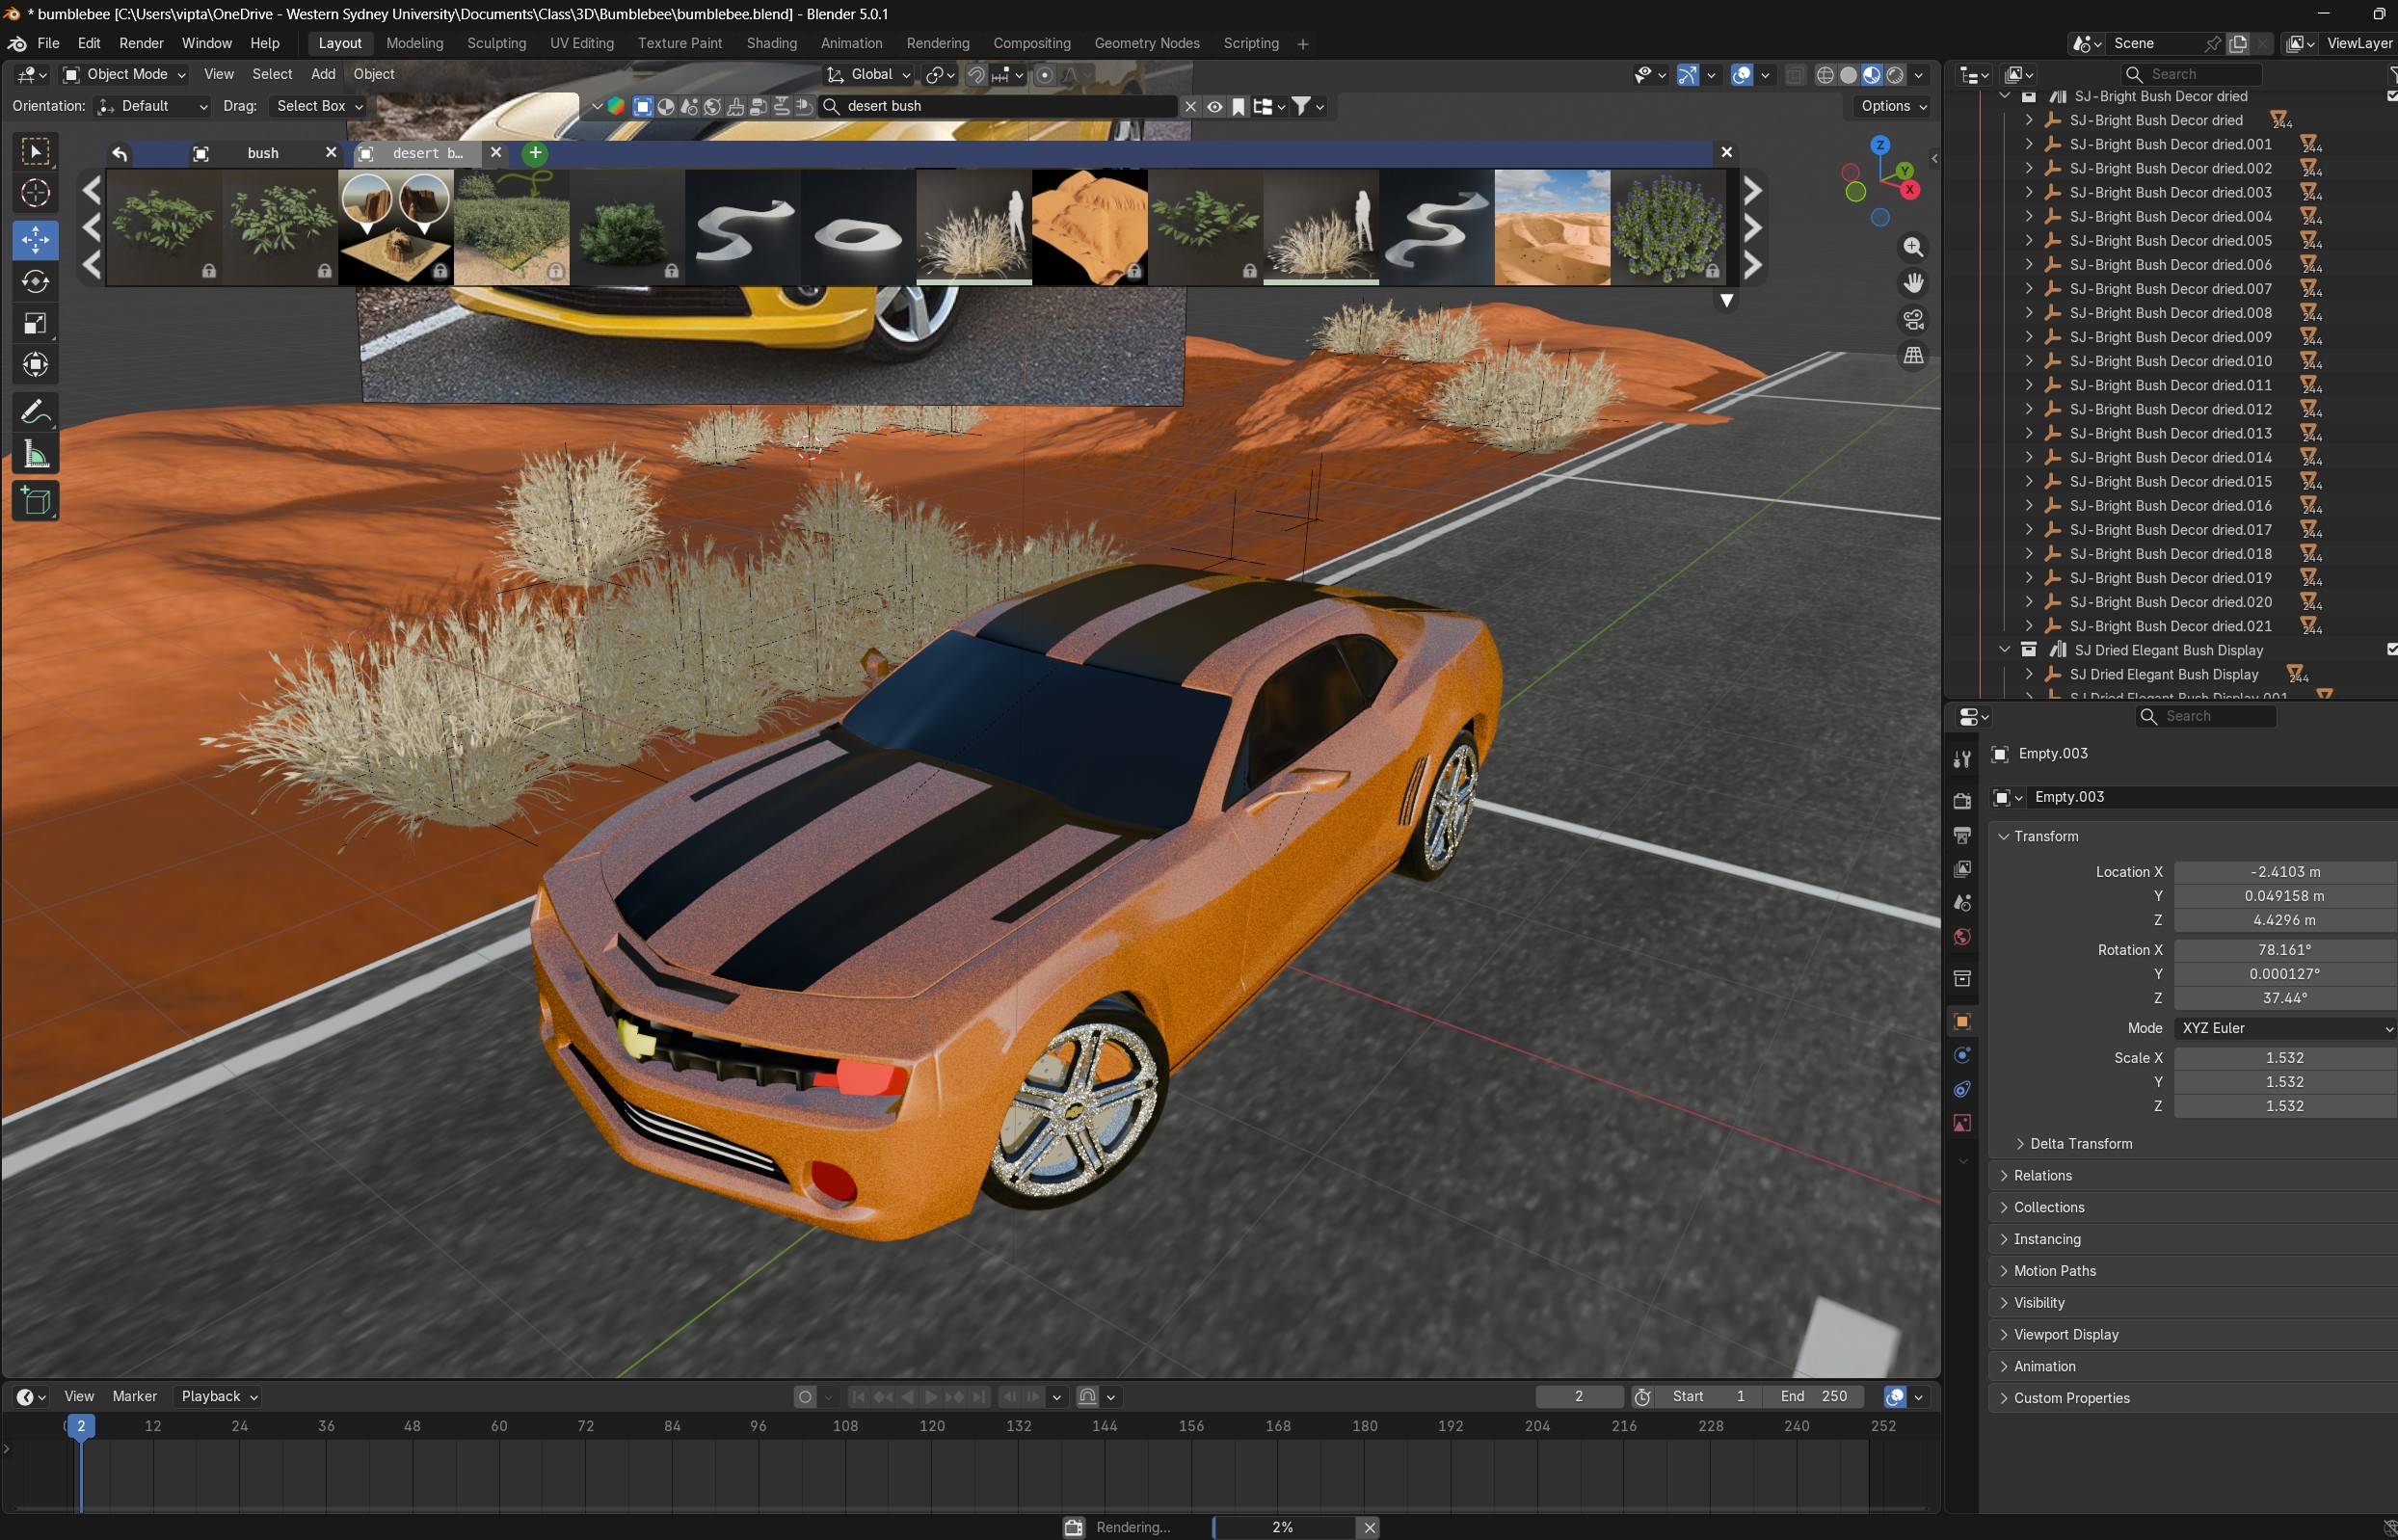Expand SJ-Bright Bush Decor dried.010 in outliner

coord(2029,361)
